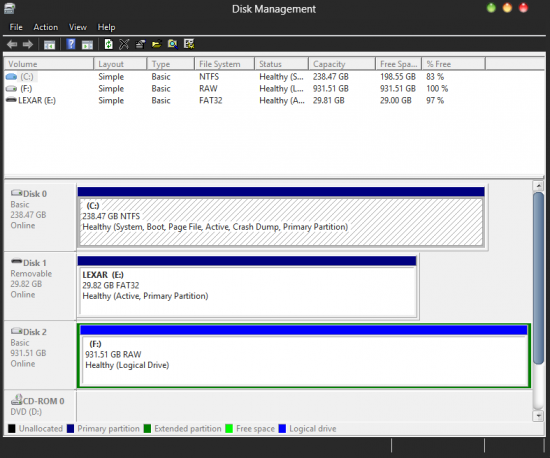Sort by the File System column header
This screenshot has width=550, height=458.
pyautogui.click(x=224, y=64)
